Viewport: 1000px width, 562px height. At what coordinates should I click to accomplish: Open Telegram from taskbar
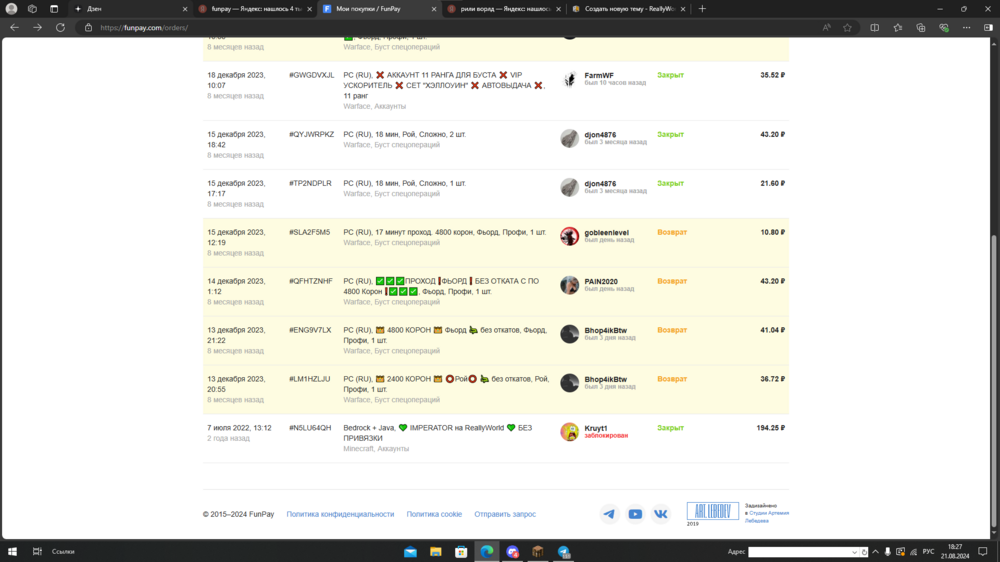click(564, 552)
